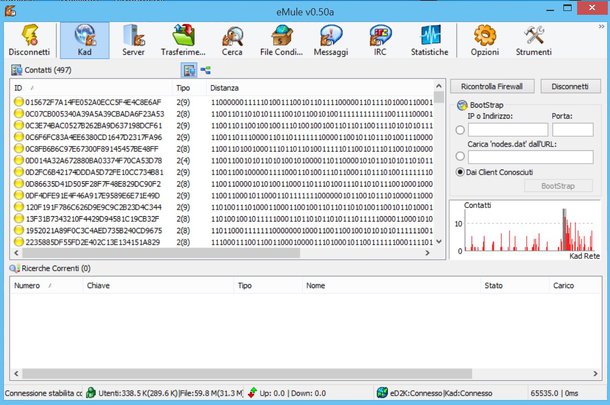Click the eMule application icon in title bar
This screenshot has width=610, height=405.
tap(11, 10)
